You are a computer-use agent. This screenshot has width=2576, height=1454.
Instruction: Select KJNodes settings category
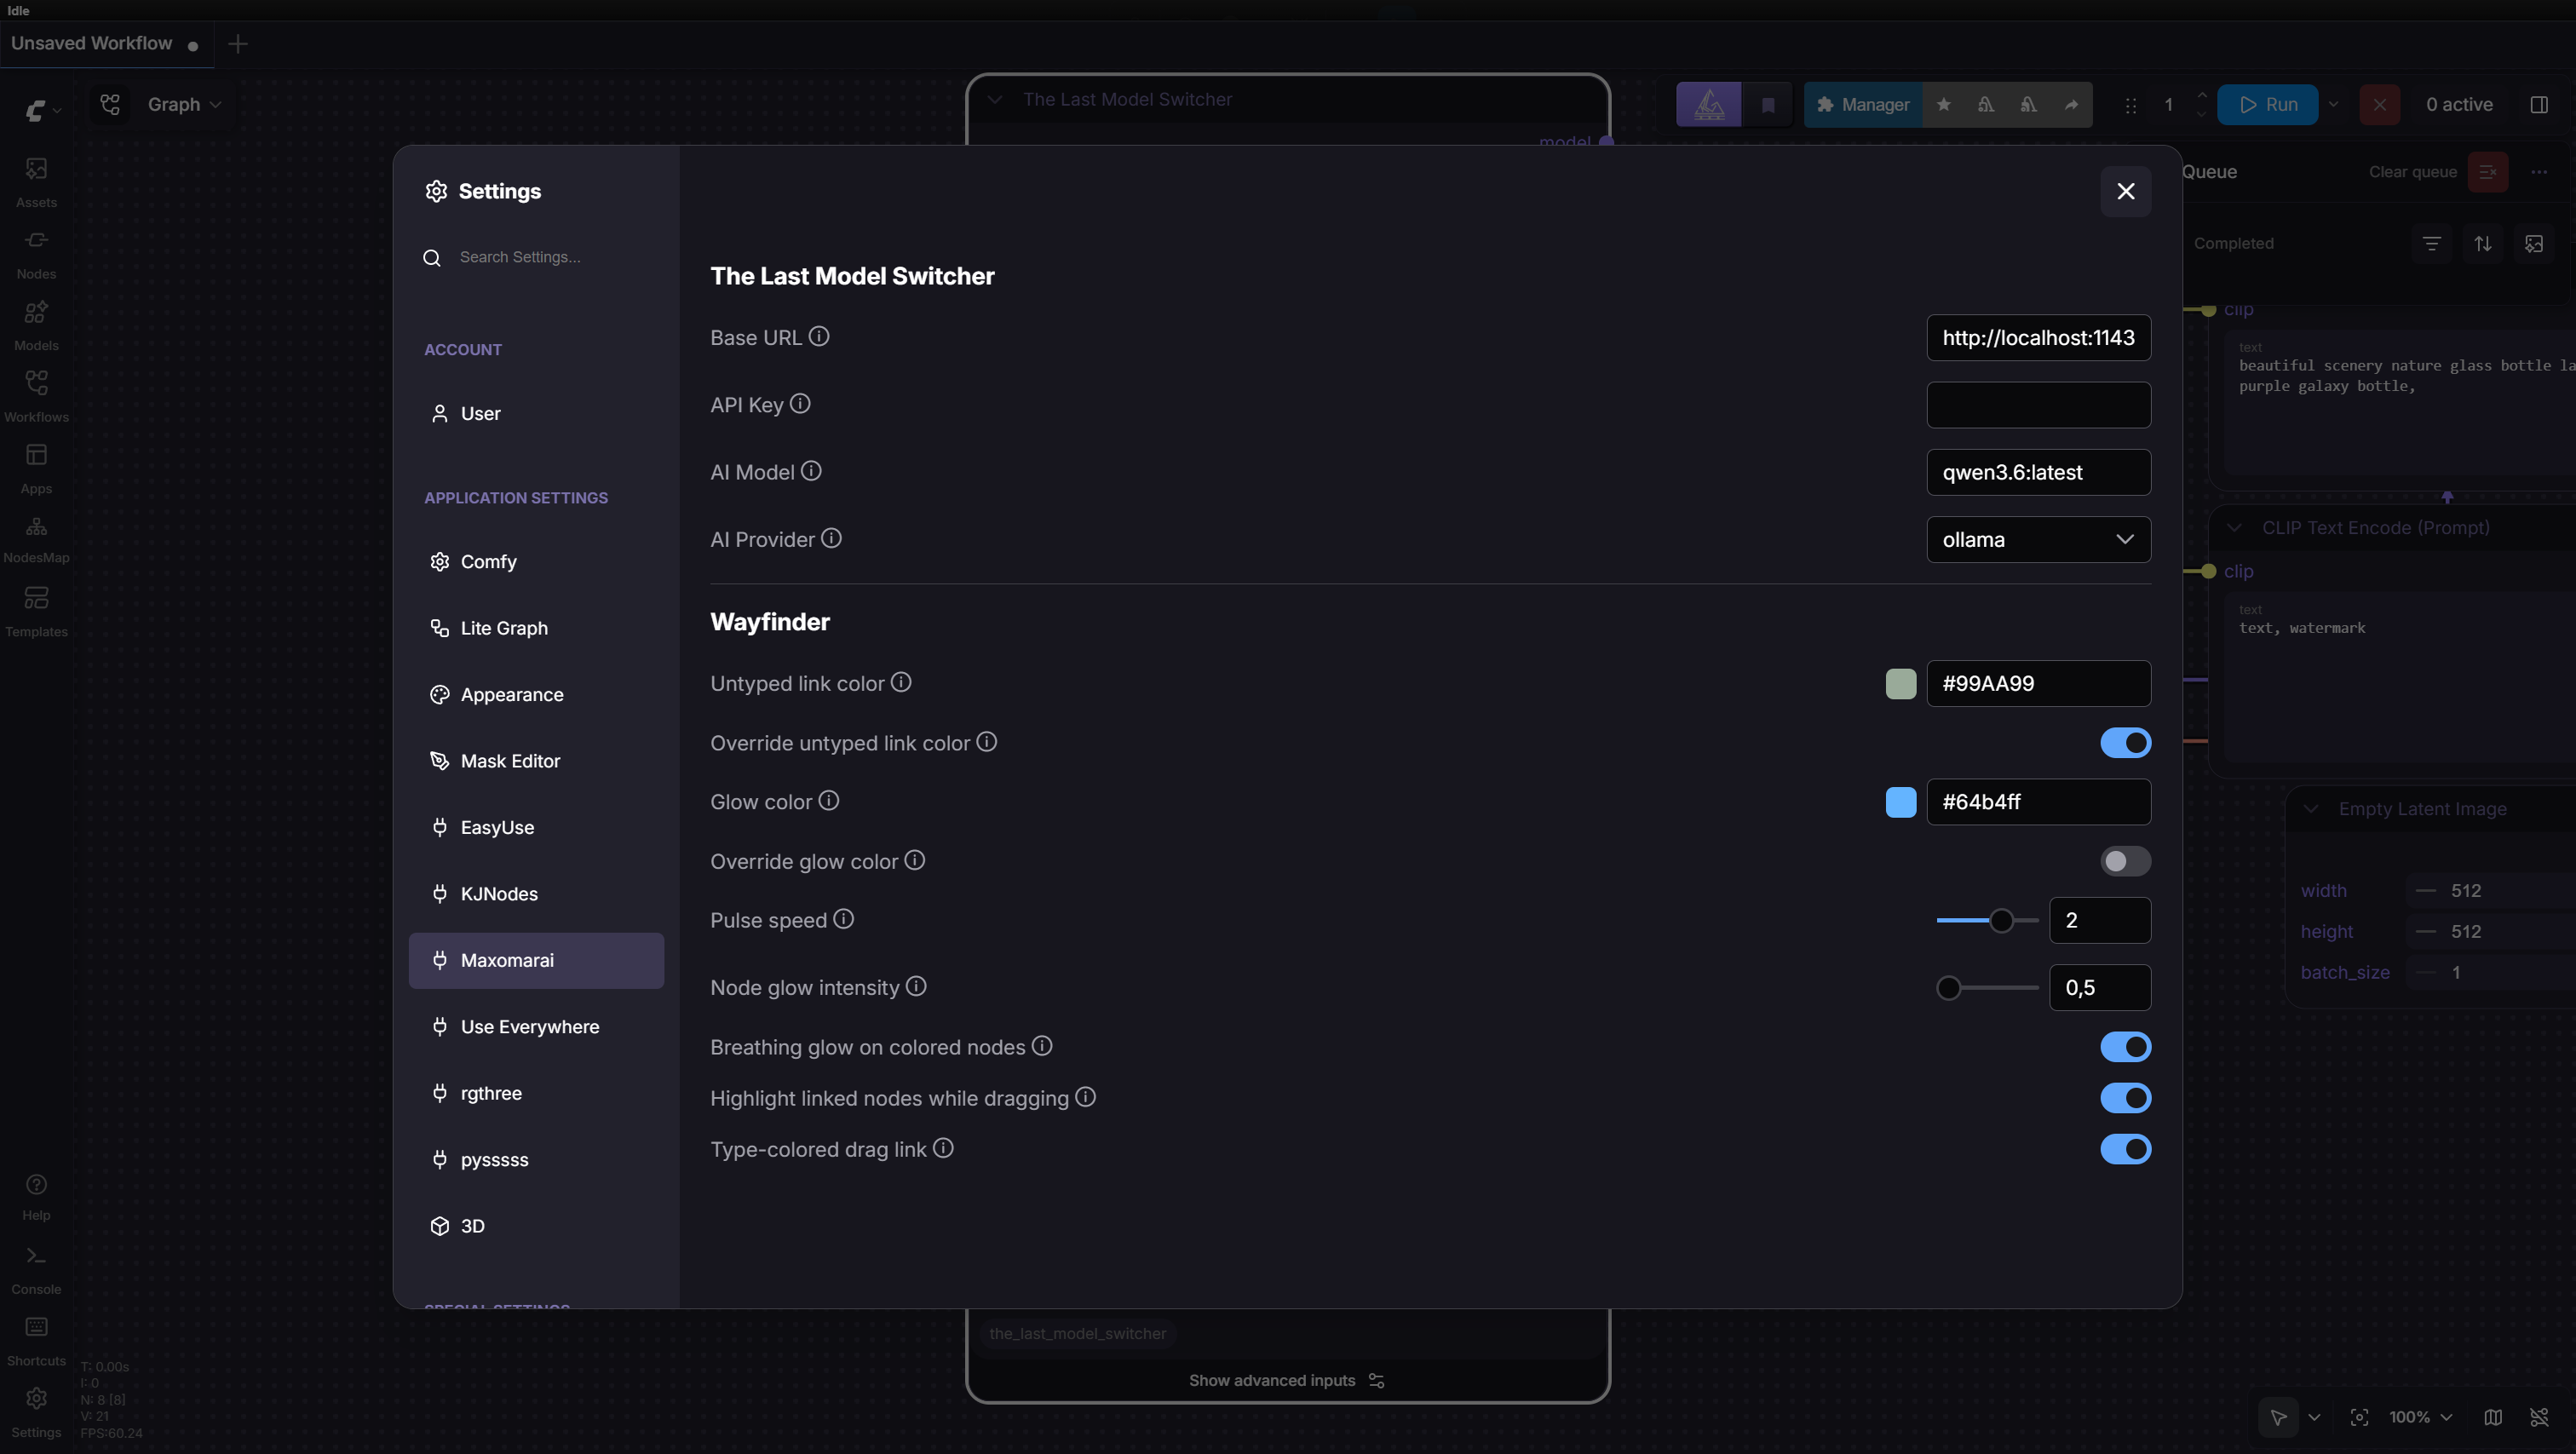(x=536, y=894)
